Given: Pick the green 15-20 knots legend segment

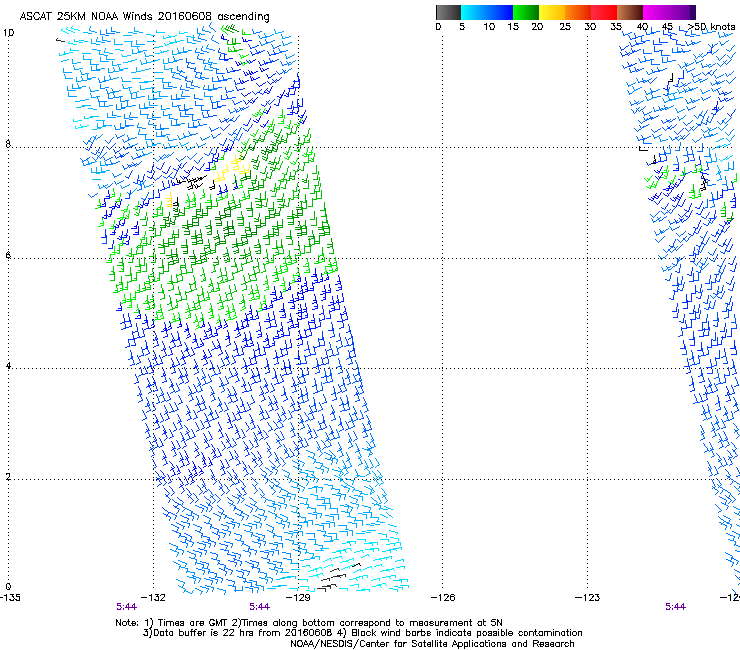Looking at the screenshot, I should [526, 12].
